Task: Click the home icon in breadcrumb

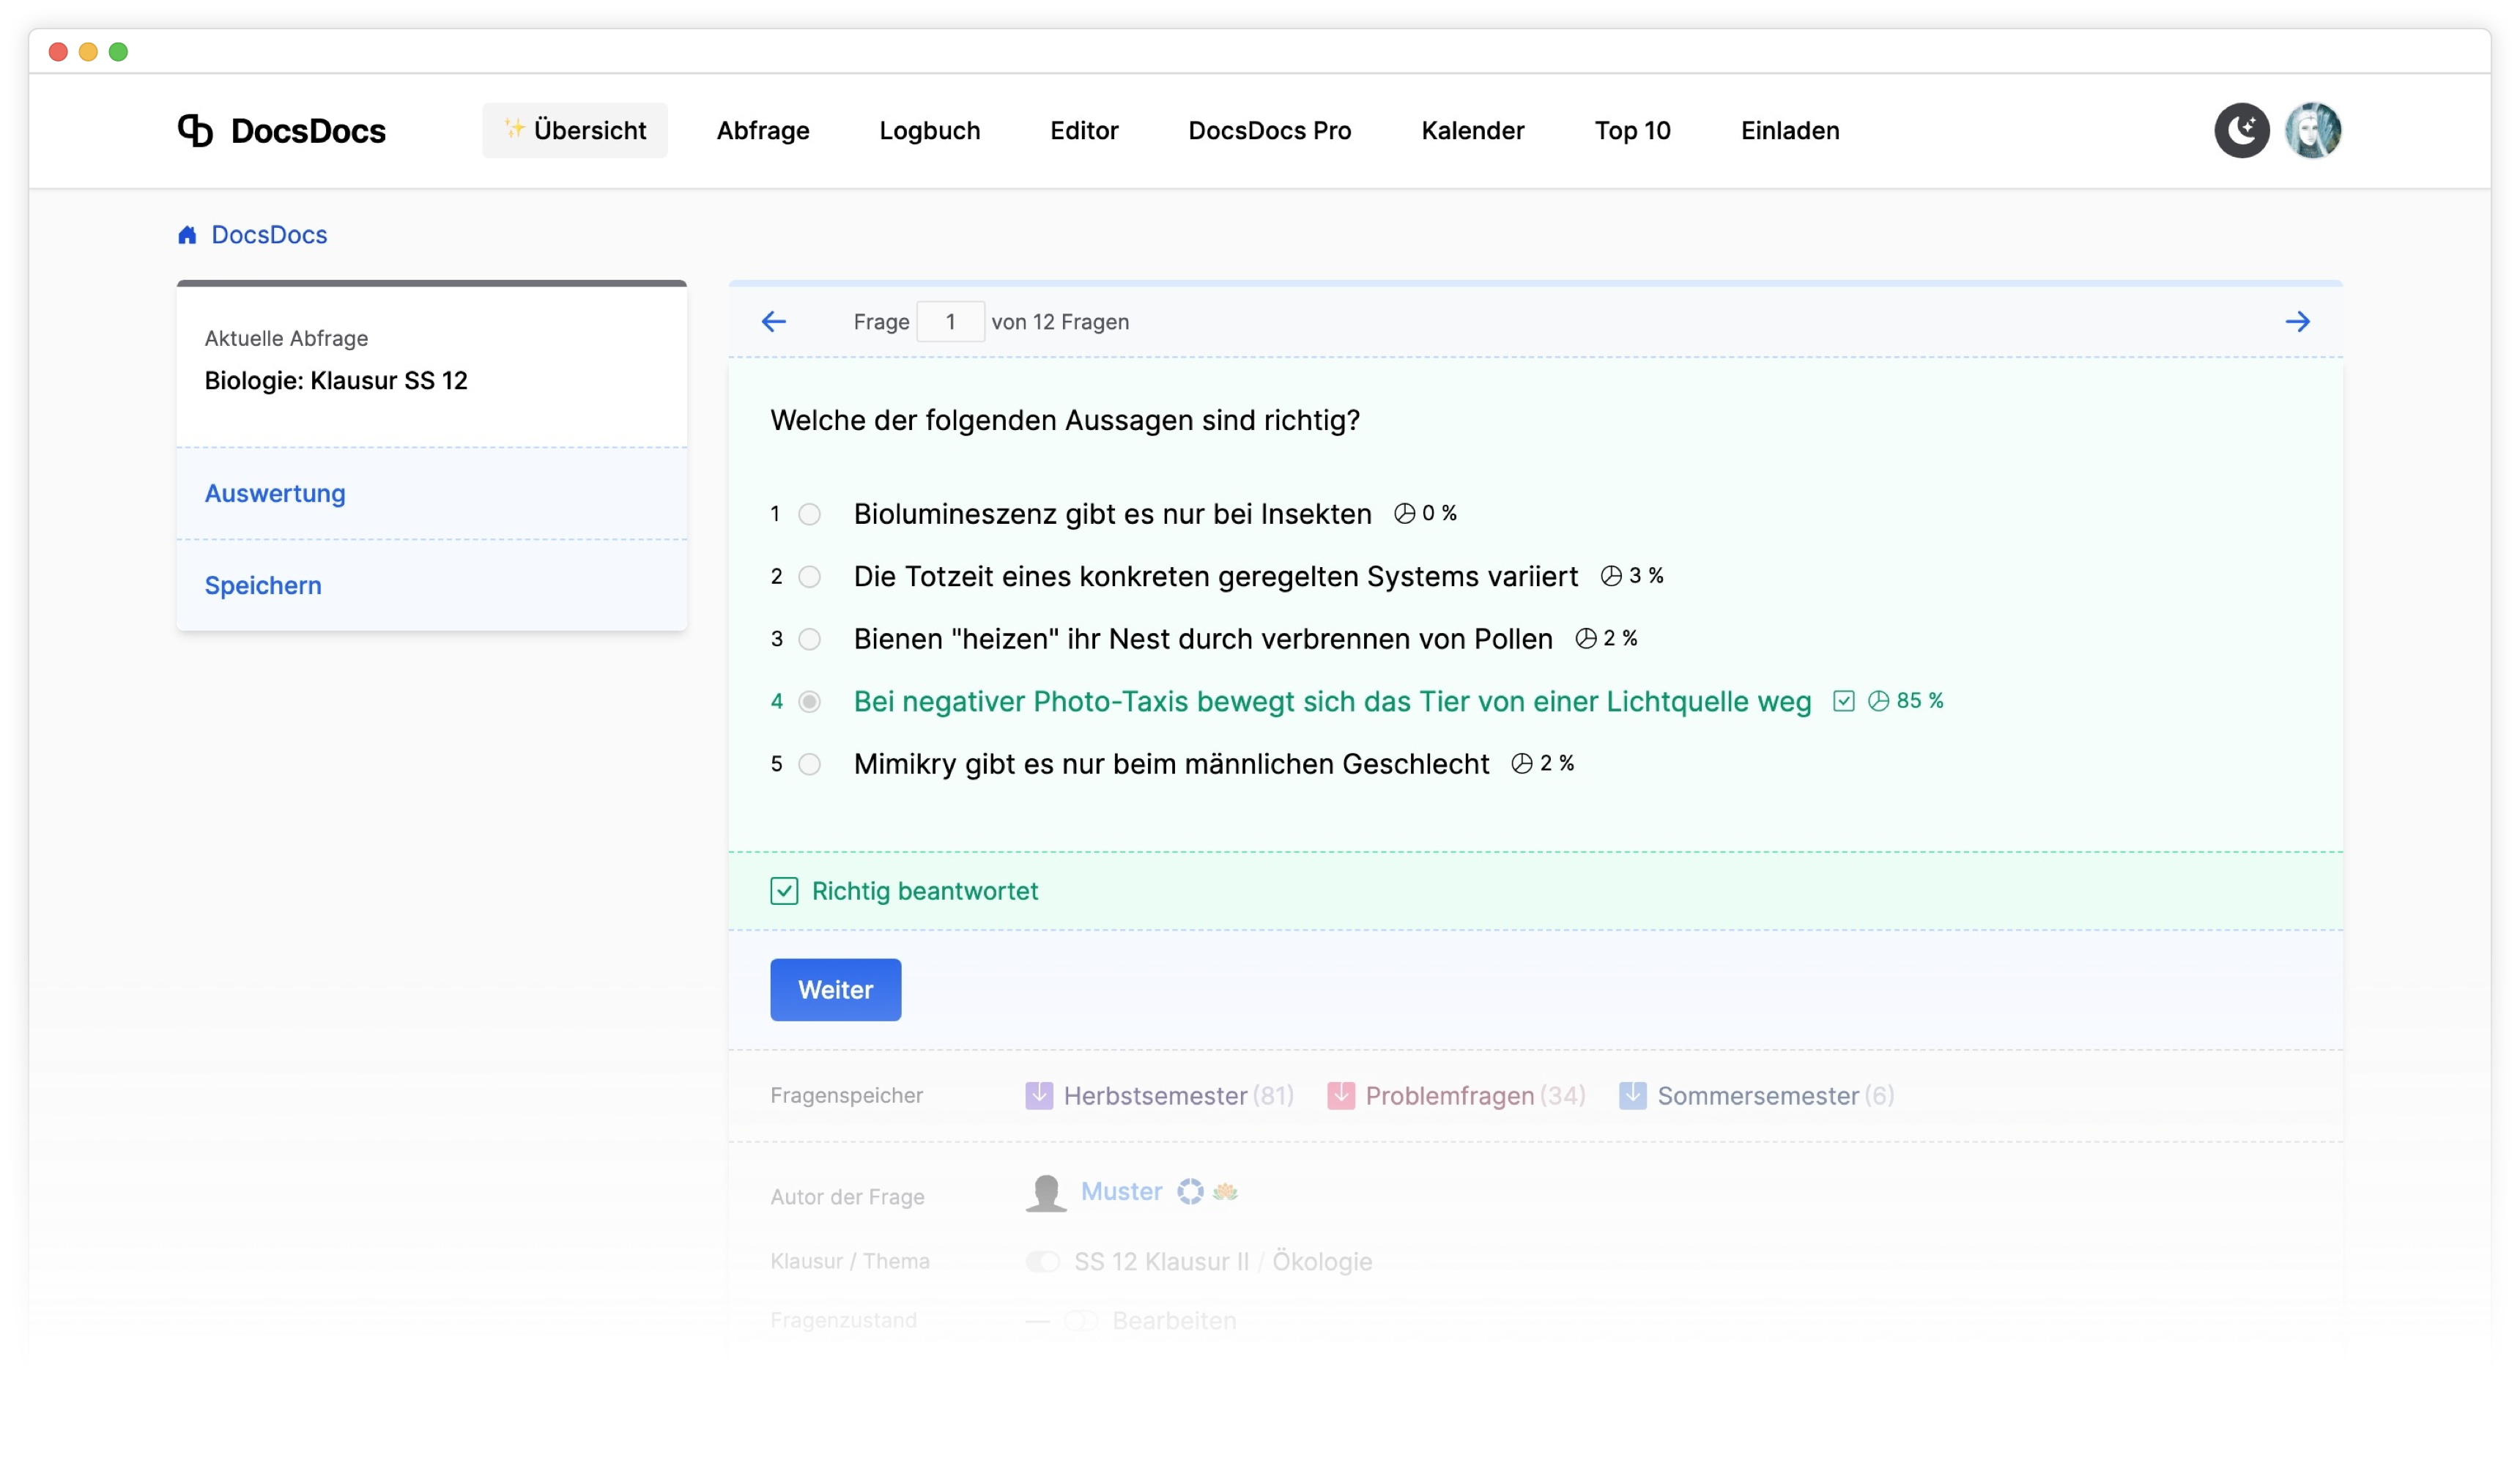Action: 187,235
